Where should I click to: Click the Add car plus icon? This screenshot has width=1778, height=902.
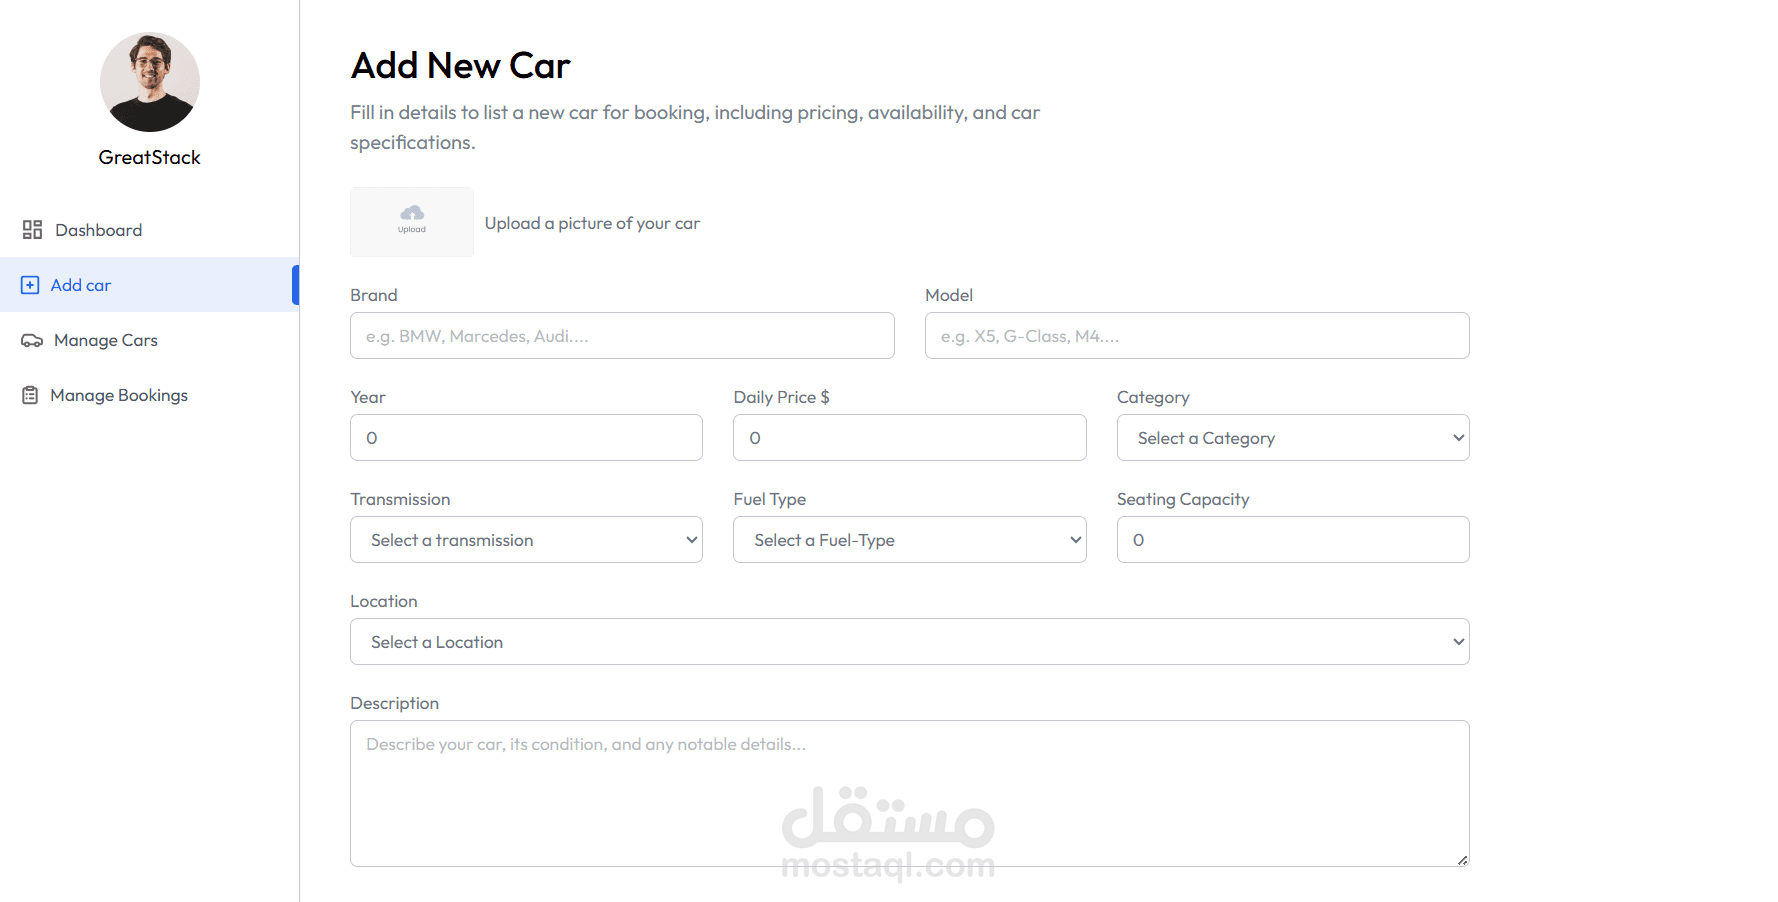pyautogui.click(x=30, y=285)
